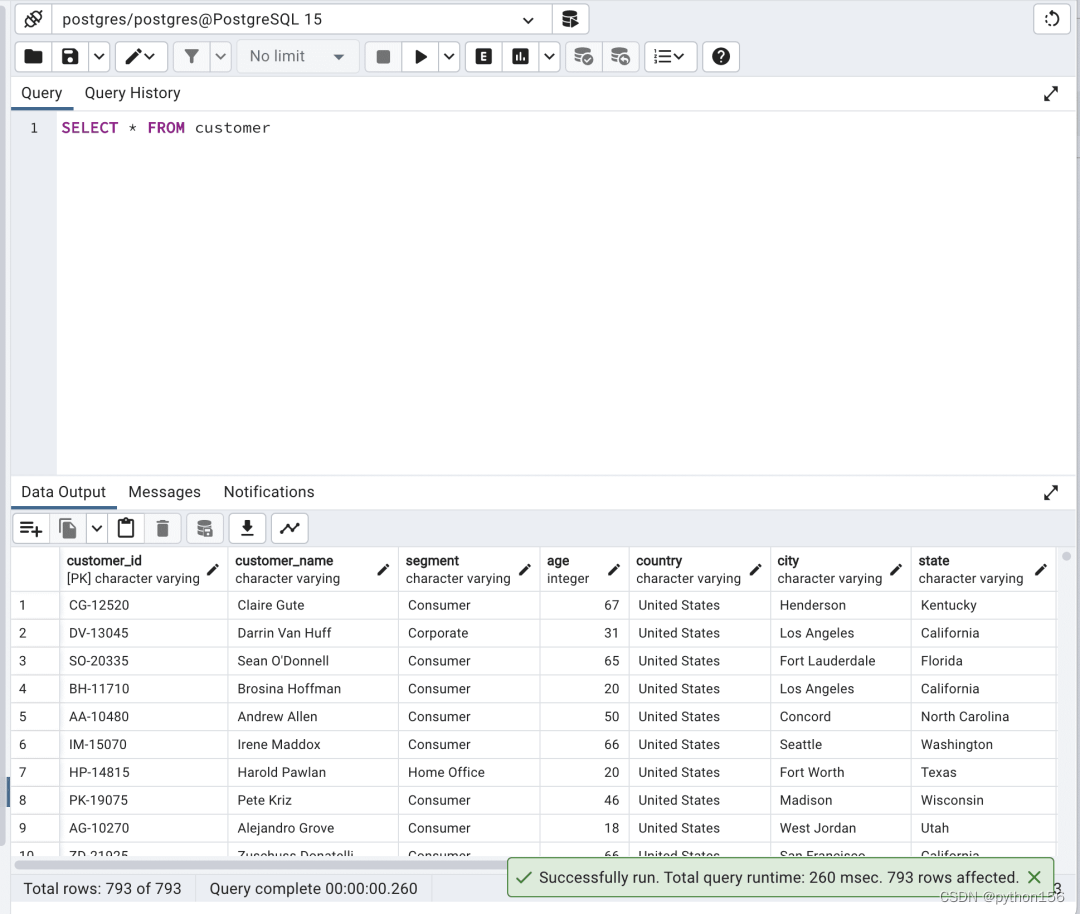Expand the copy options arrow
1080x914 pixels.
(96, 528)
